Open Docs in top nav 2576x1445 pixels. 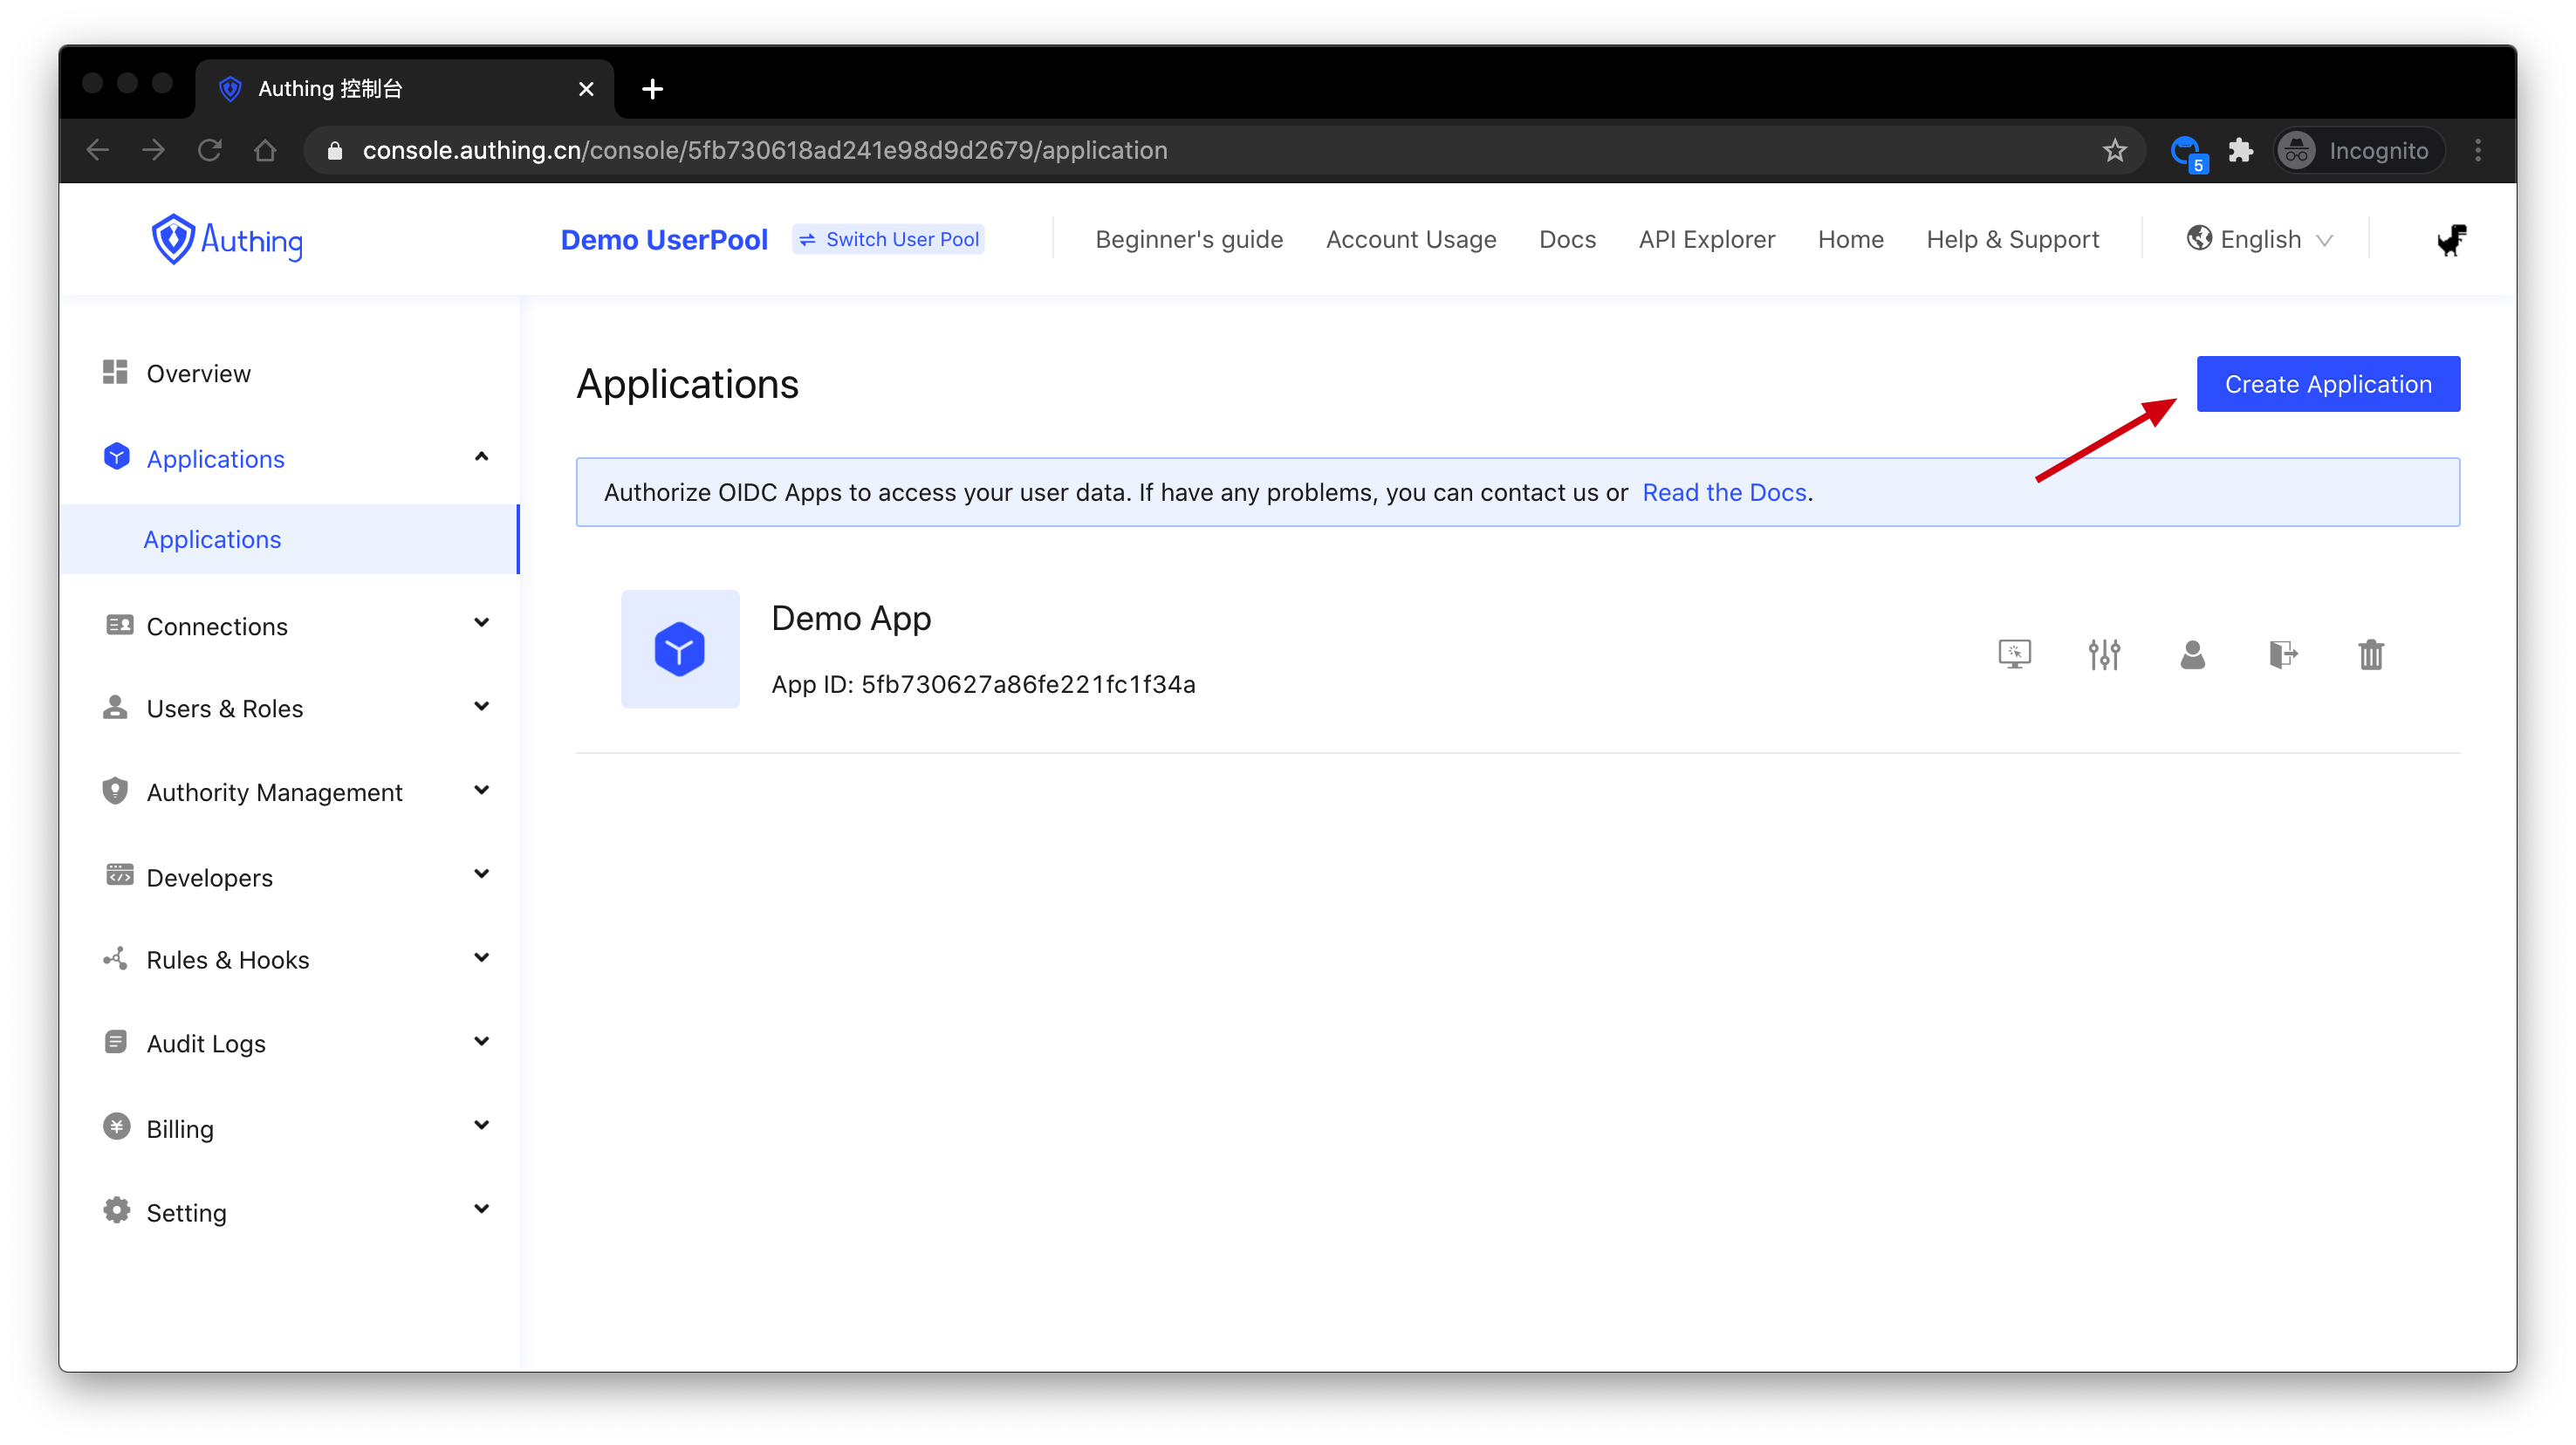coord(1567,239)
